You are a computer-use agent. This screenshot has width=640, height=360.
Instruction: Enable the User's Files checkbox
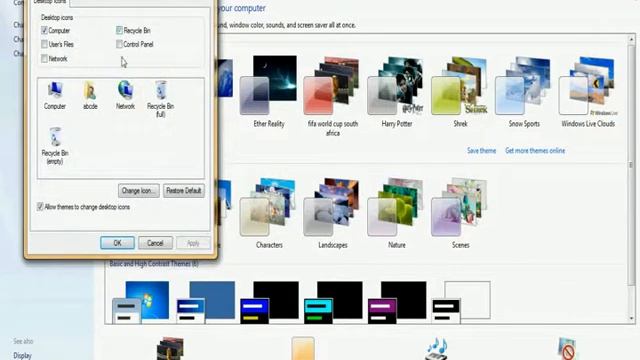(44, 44)
